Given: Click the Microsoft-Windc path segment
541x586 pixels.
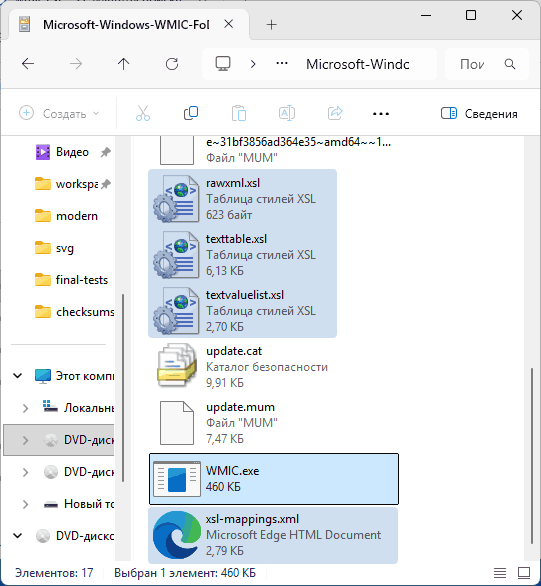Looking at the screenshot, I should point(358,64).
